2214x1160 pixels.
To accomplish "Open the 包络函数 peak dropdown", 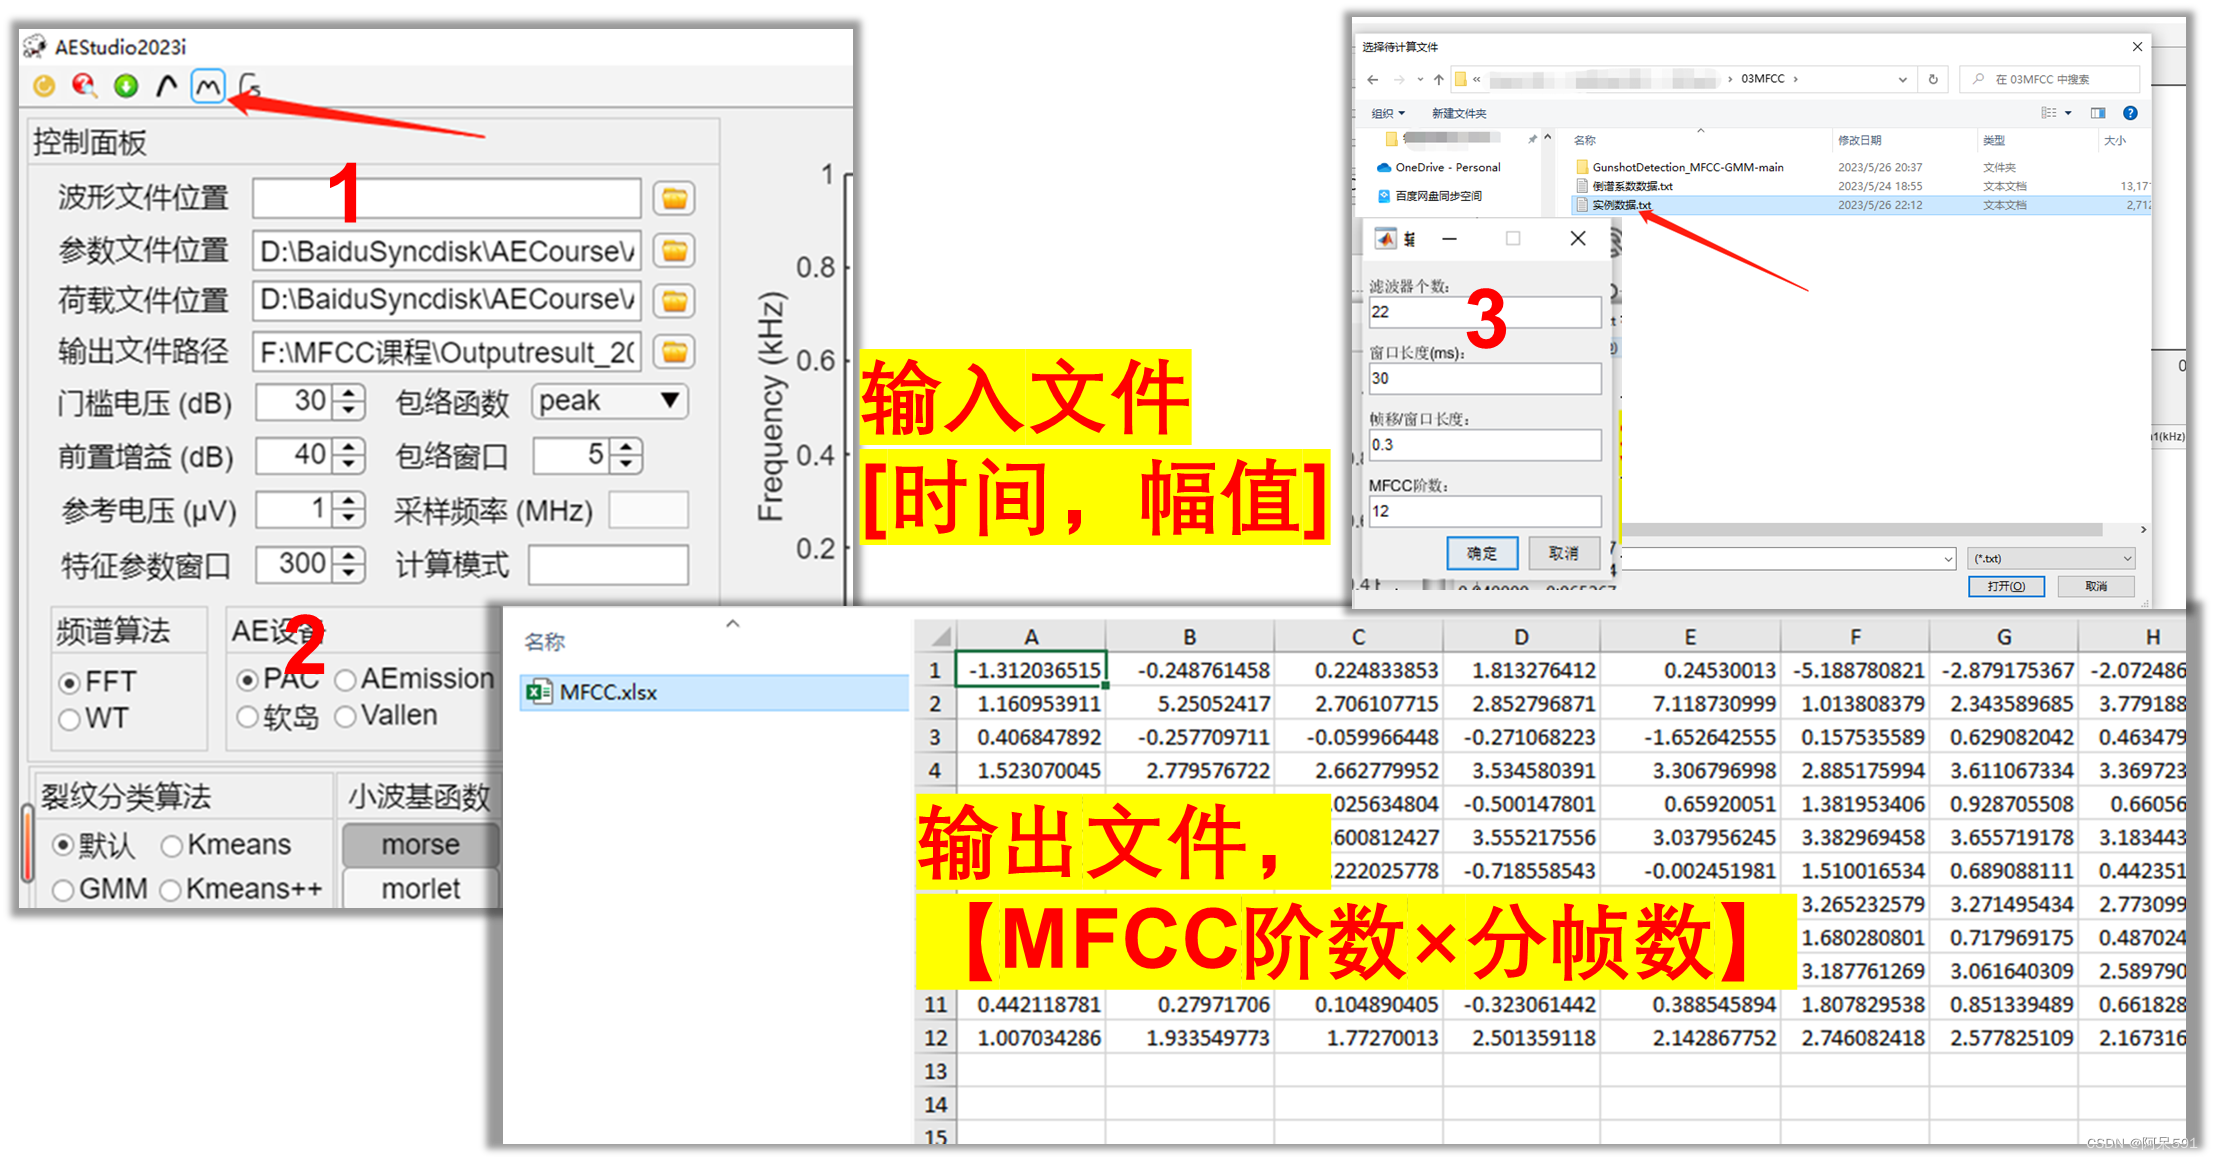I will click(607, 401).
